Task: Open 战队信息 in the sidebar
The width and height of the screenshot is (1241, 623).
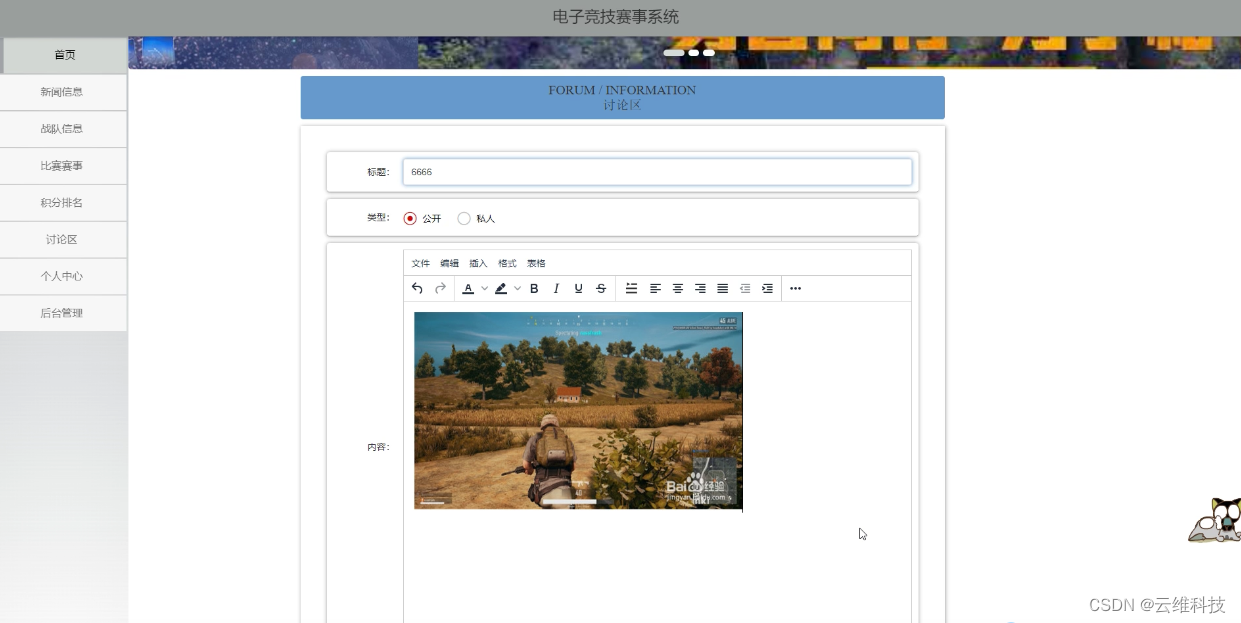Action: click(x=63, y=129)
